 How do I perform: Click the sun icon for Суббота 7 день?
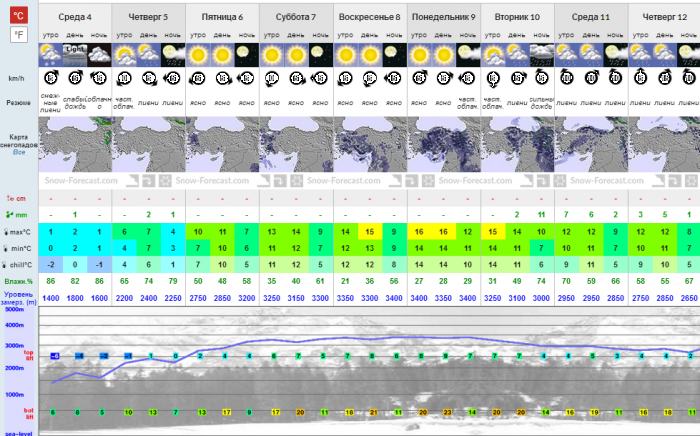click(x=296, y=55)
